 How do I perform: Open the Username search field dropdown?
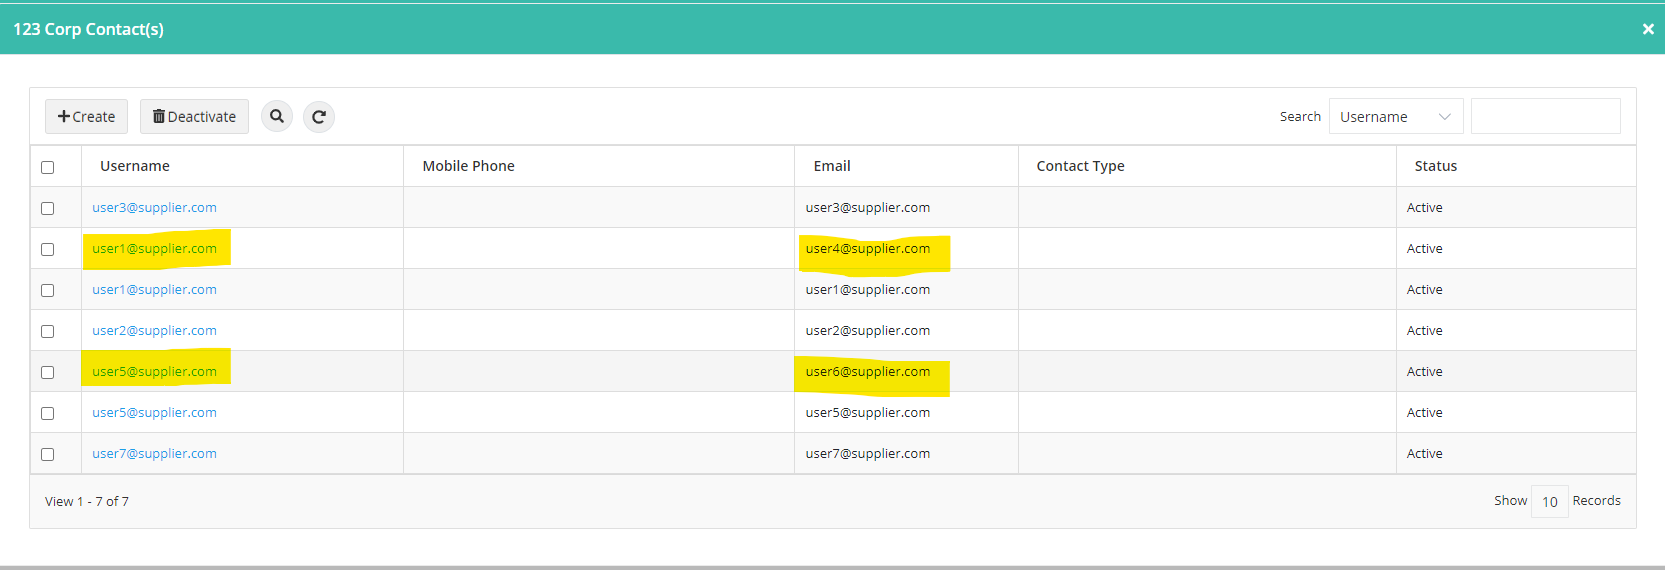click(x=1396, y=116)
